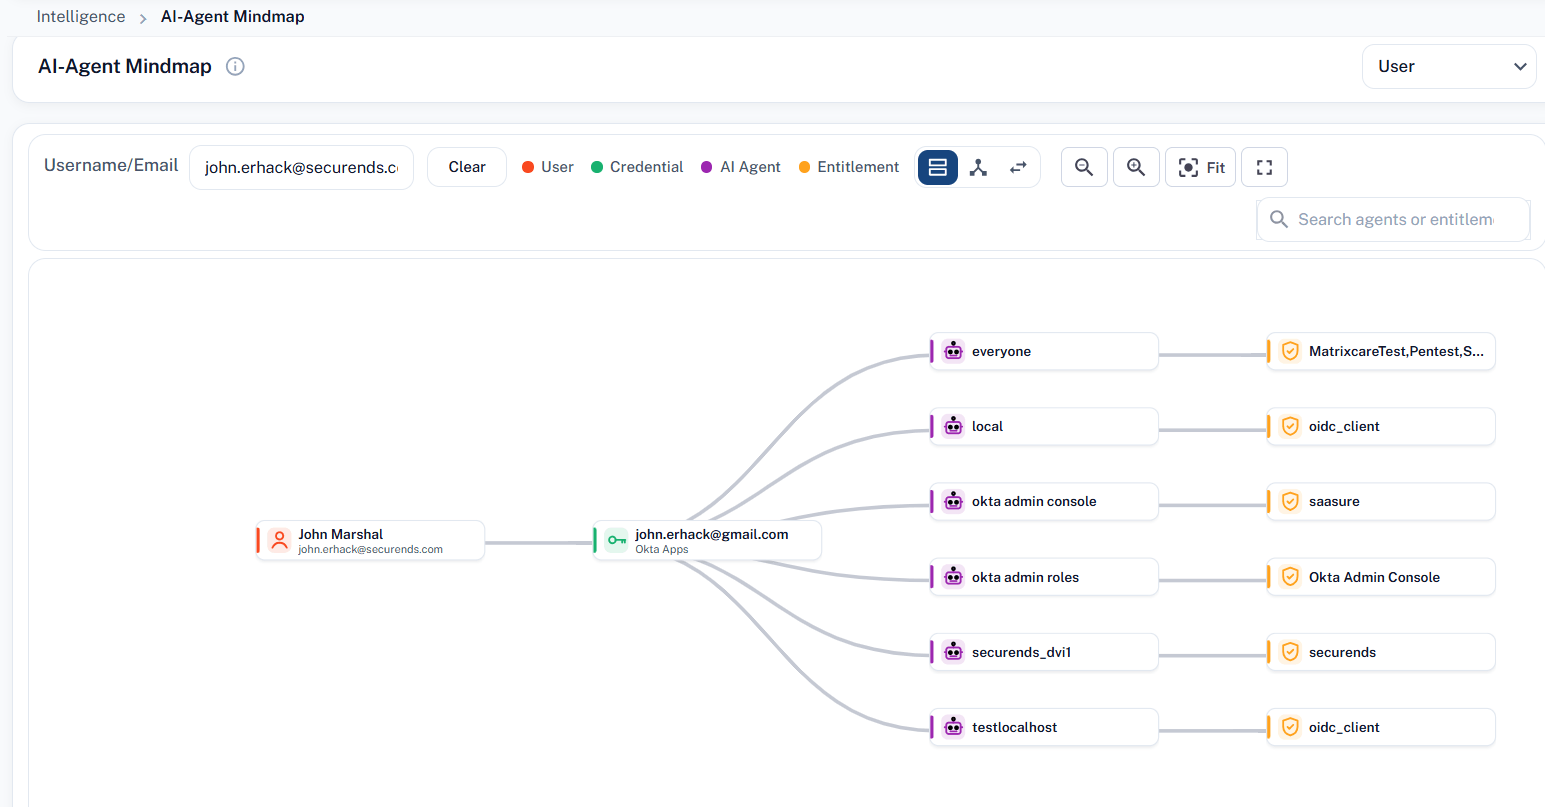Click the robot icon on testlocalhost node
This screenshot has width=1545, height=807.
[953, 727]
